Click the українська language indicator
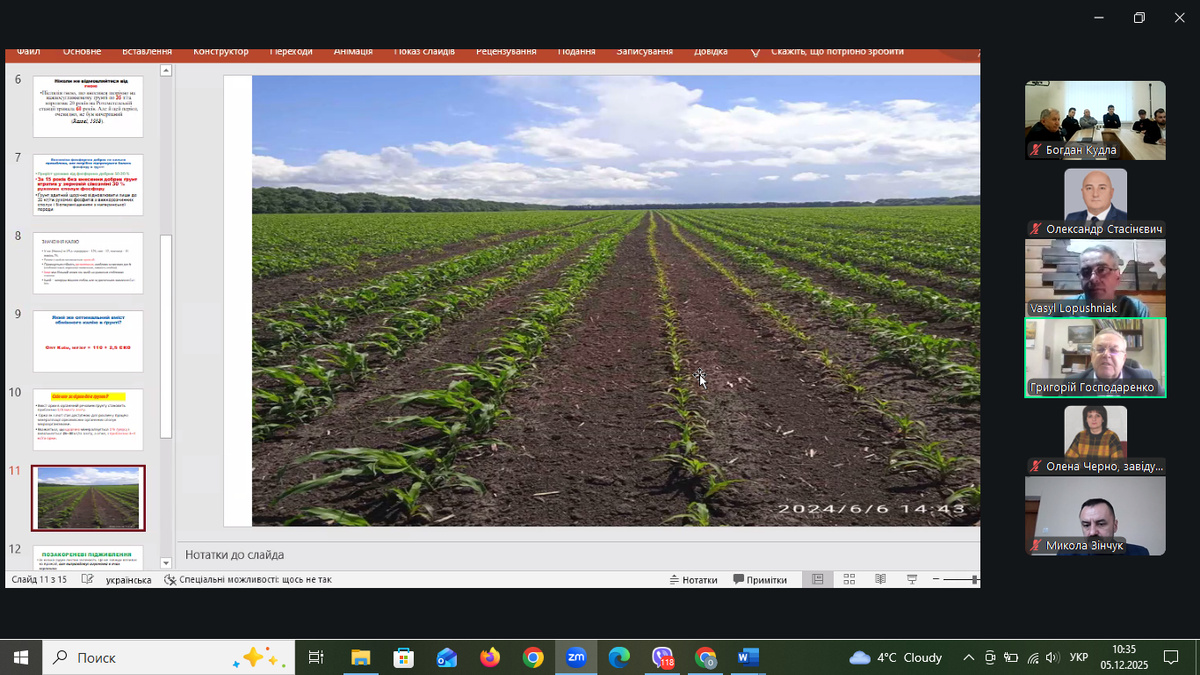The width and height of the screenshot is (1200, 675). click(x=128, y=580)
